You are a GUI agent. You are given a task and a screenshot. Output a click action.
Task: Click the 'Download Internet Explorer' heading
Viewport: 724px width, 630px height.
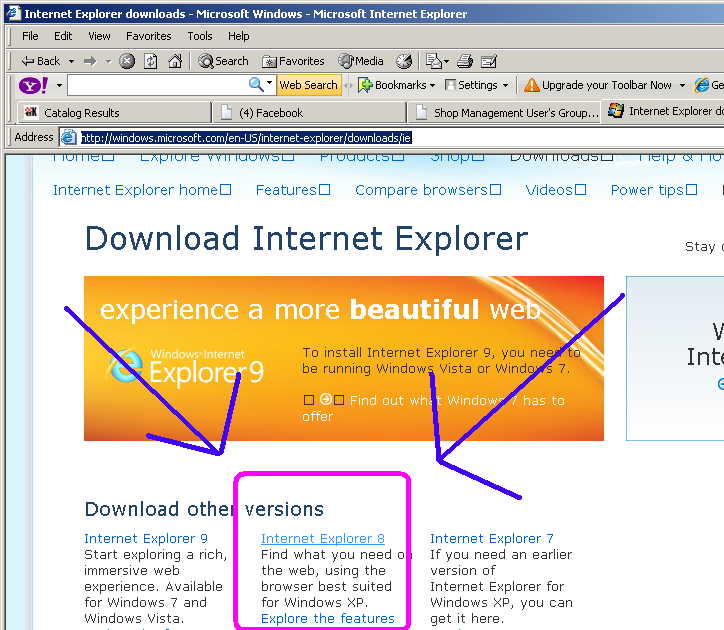(x=306, y=239)
